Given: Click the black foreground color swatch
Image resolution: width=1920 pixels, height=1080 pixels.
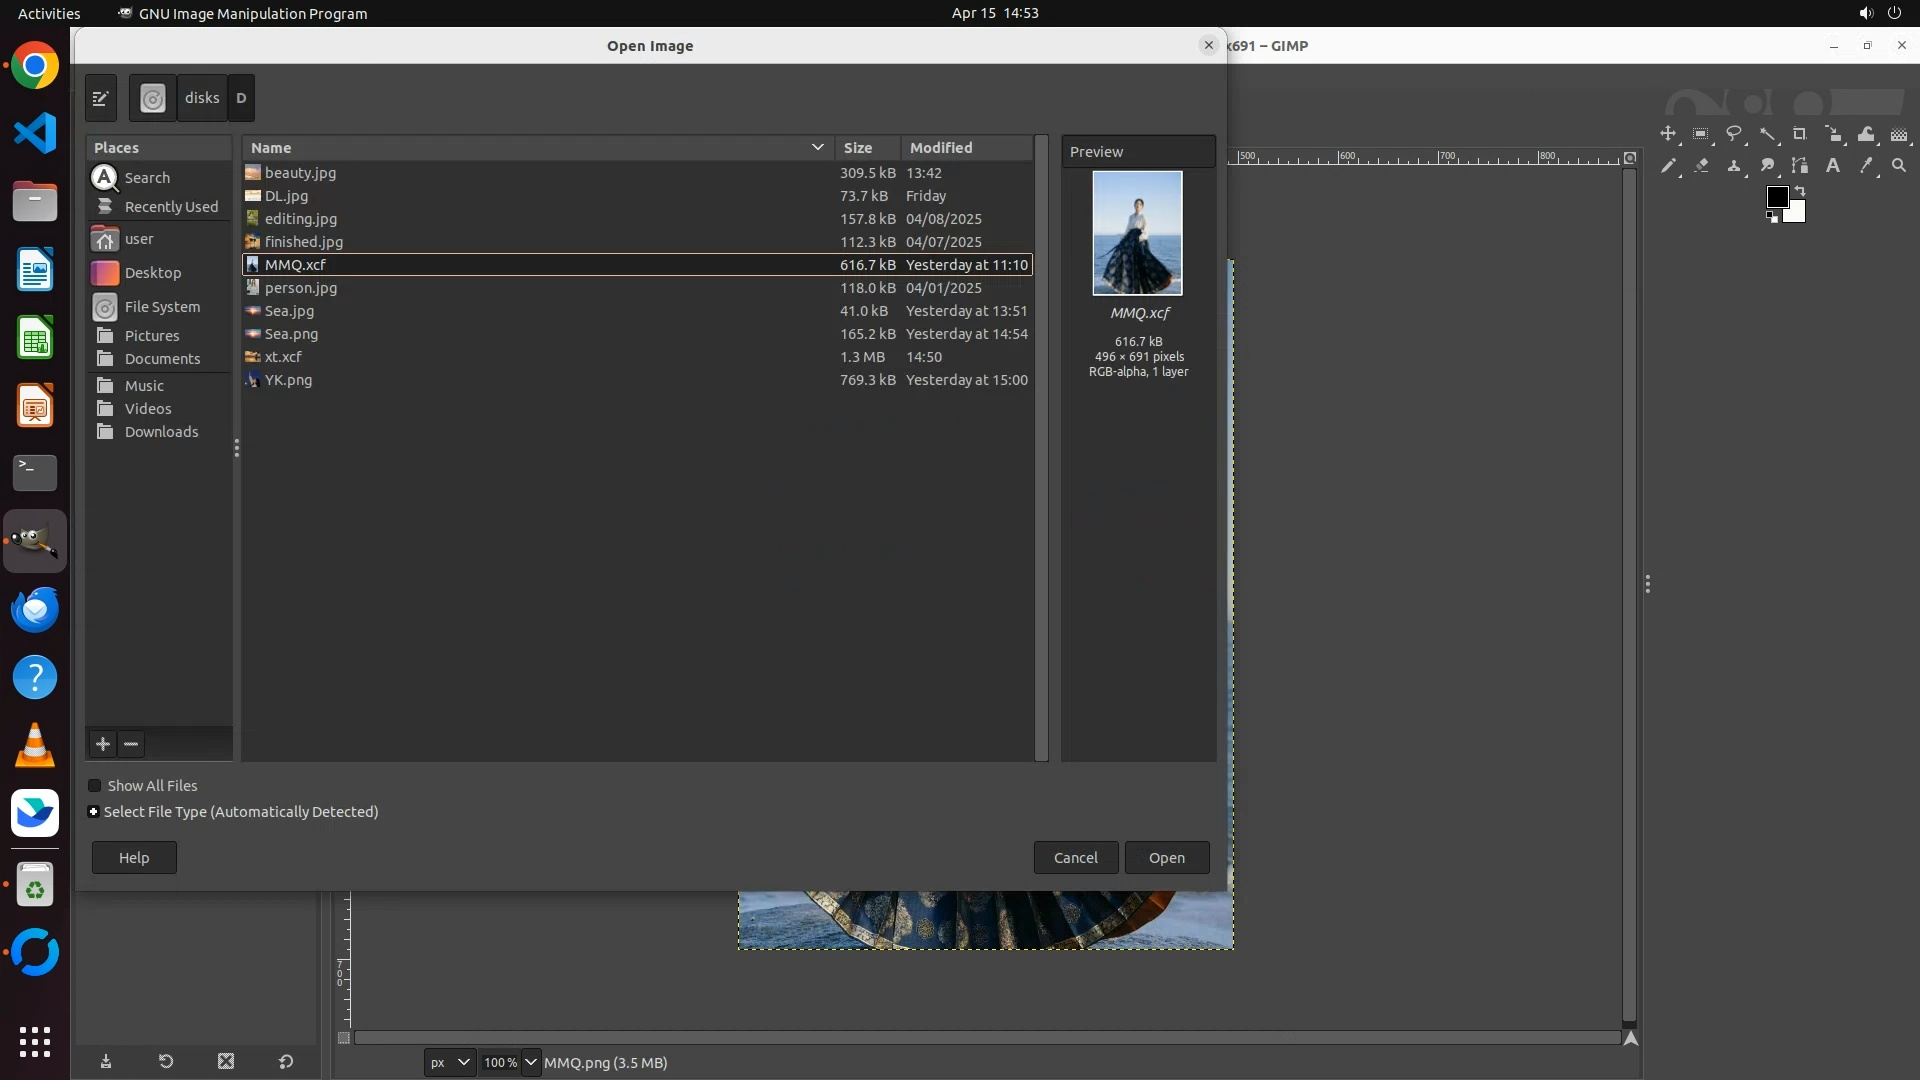Looking at the screenshot, I should click(x=1776, y=196).
